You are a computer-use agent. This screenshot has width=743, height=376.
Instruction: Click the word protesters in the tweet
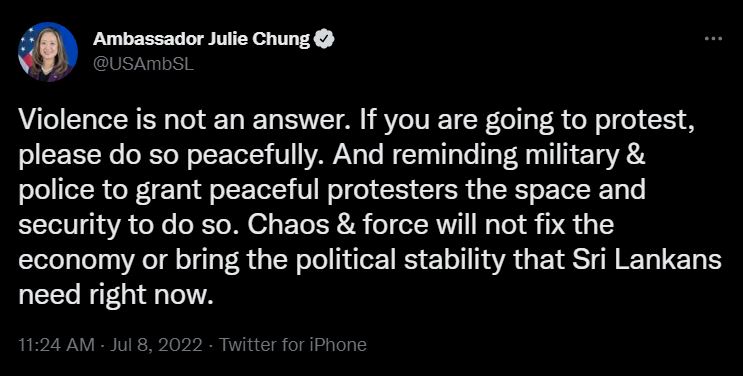391,192
